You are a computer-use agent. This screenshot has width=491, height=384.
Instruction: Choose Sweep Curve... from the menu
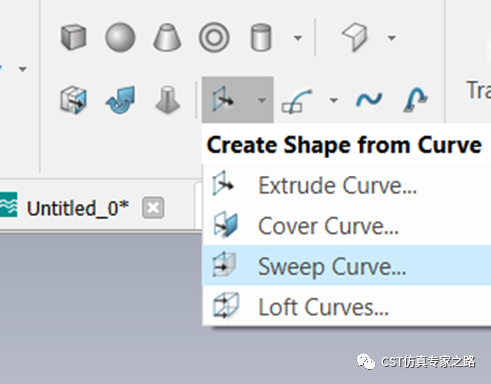pos(346,266)
